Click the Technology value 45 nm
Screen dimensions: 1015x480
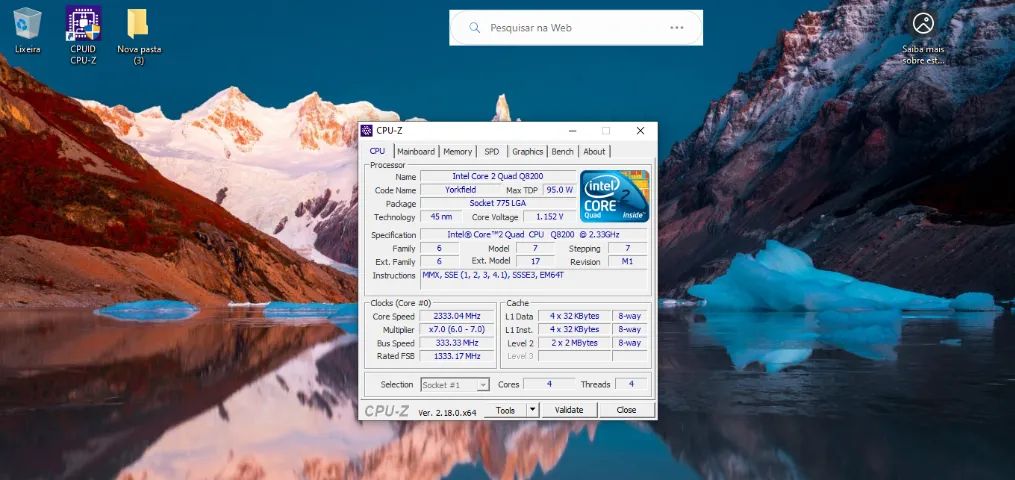tap(441, 217)
